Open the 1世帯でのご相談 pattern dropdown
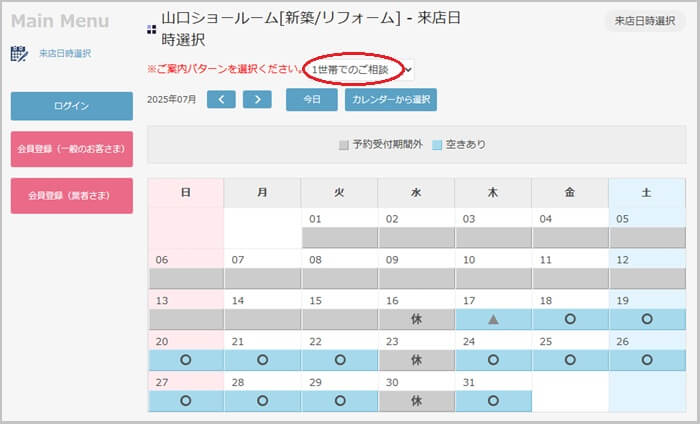This screenshot has width=700, height=424. pyautogui.click(x=359, y=69)
